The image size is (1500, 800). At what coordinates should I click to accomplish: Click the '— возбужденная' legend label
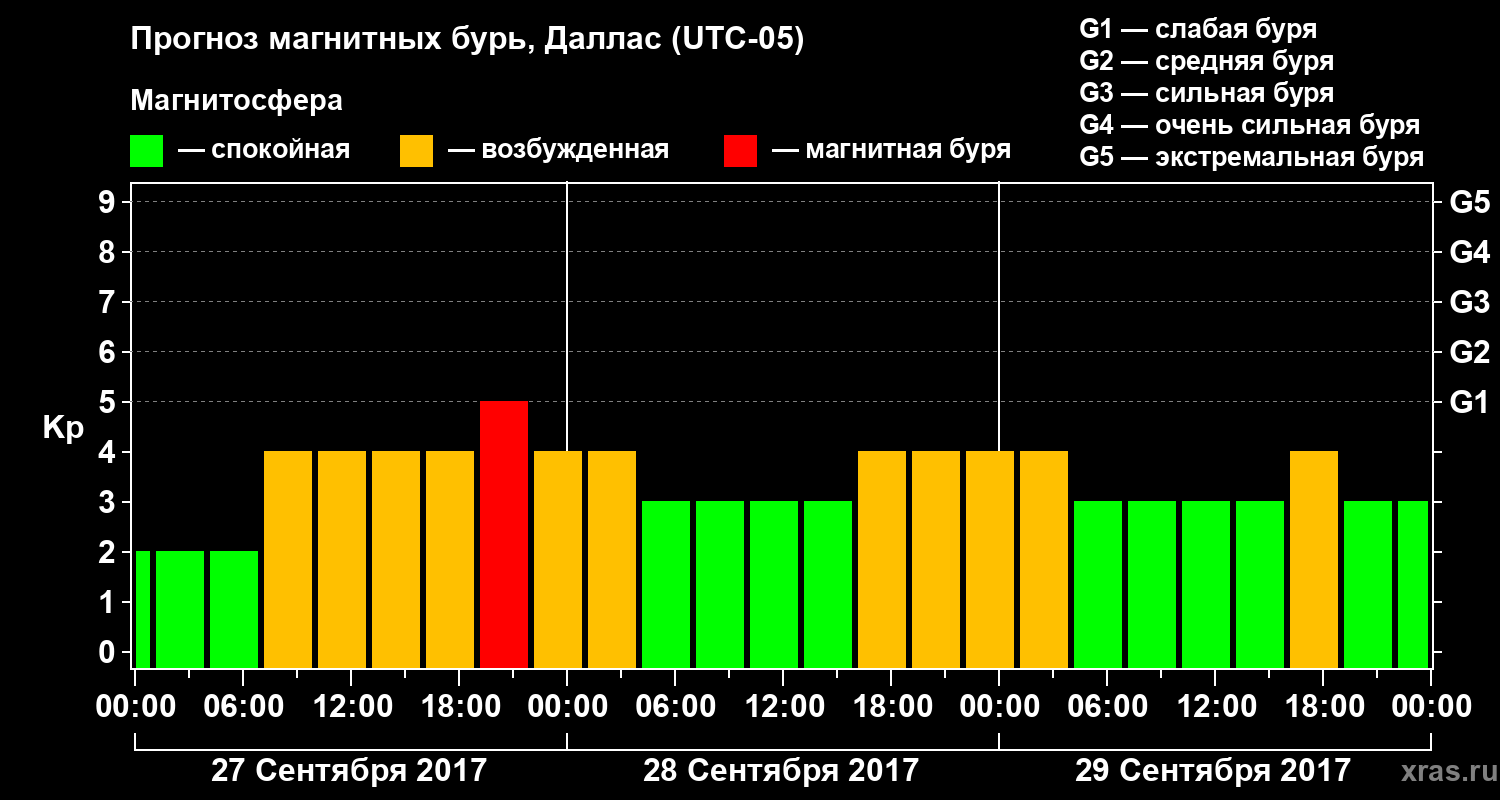pos(558,150)
